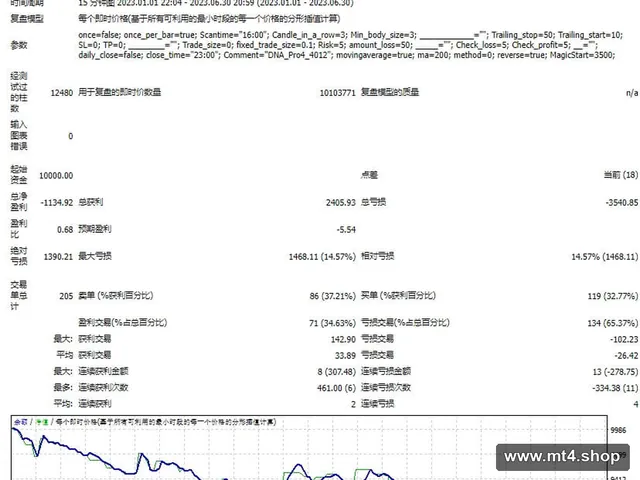The width and height of the screenshot is (640, 480).
Task: Click the 连续获利金额 label
Action: [x=103, y=371]
